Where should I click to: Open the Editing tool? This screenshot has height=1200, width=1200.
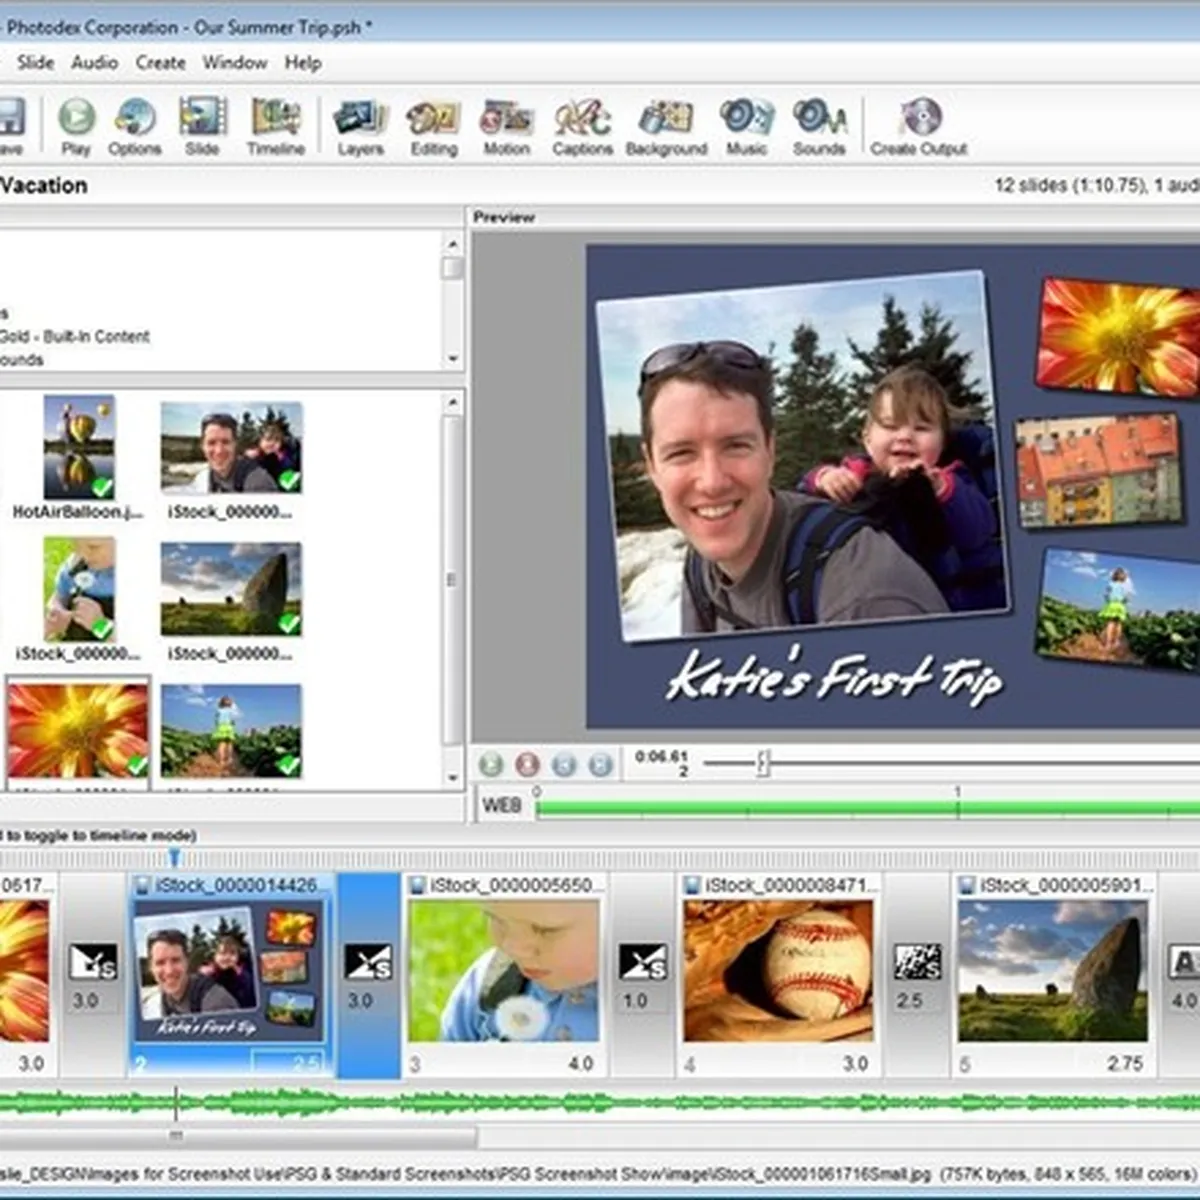[433, 118]
